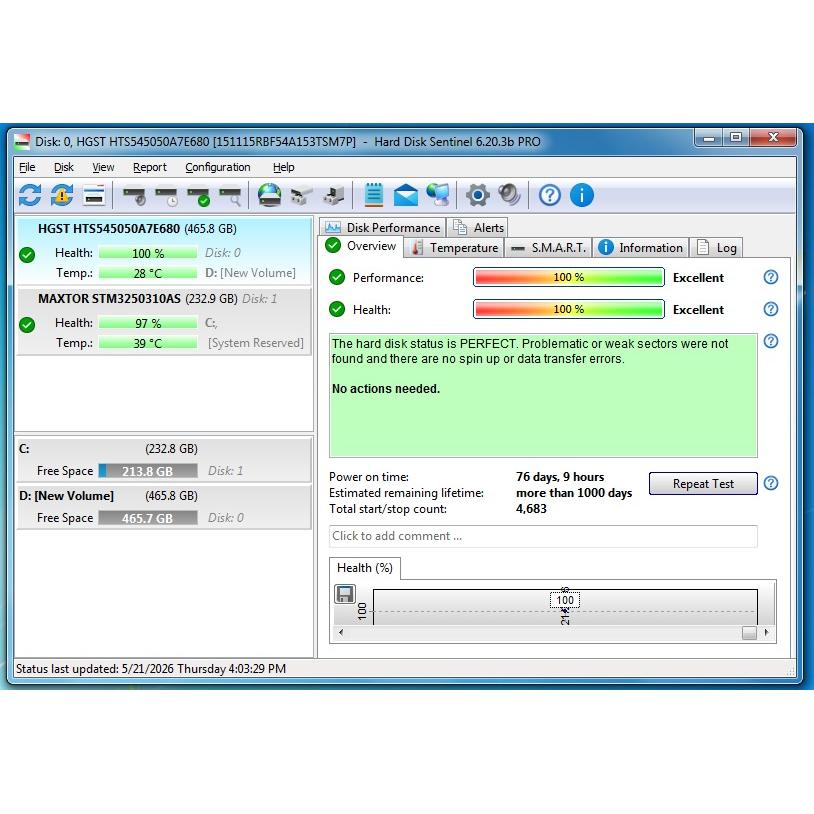814x814 pixels.
Task: Open the Configuration menu
Action: coord(218,167)
